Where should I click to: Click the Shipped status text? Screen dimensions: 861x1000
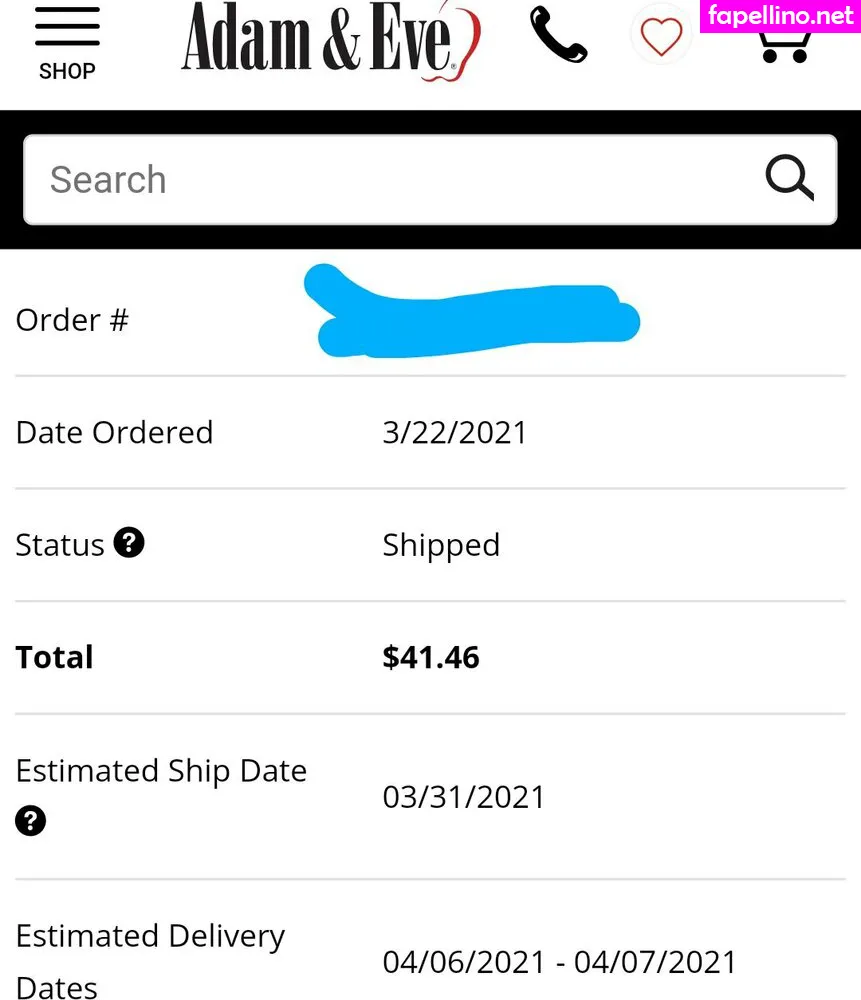(x=441, y=545)
